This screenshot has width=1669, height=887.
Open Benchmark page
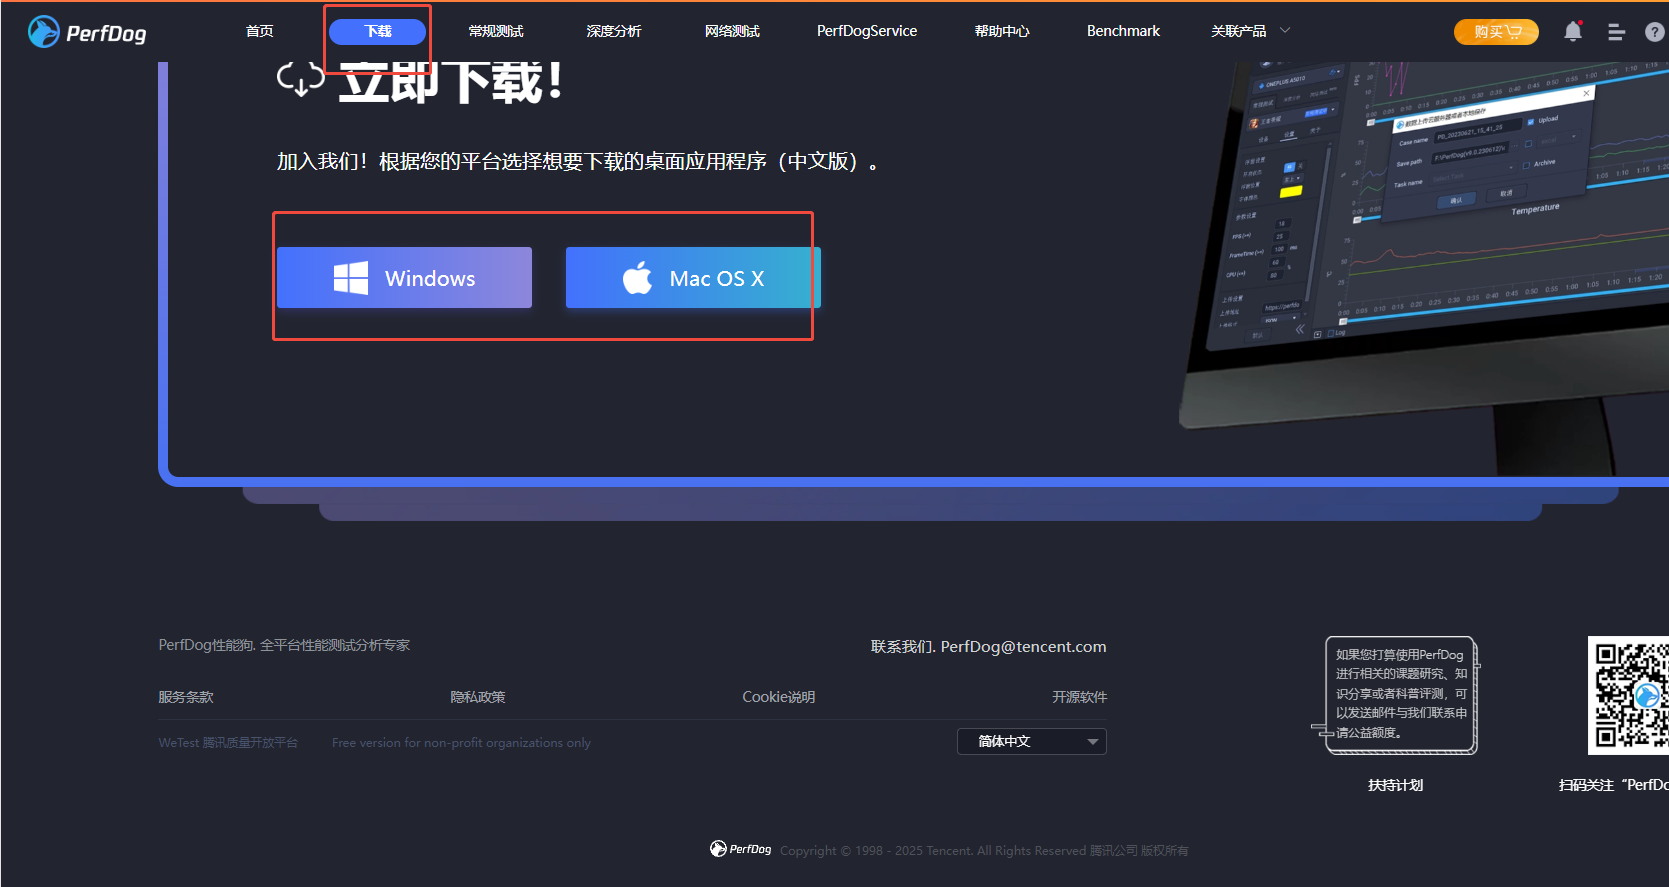(x=1123, y=31)
